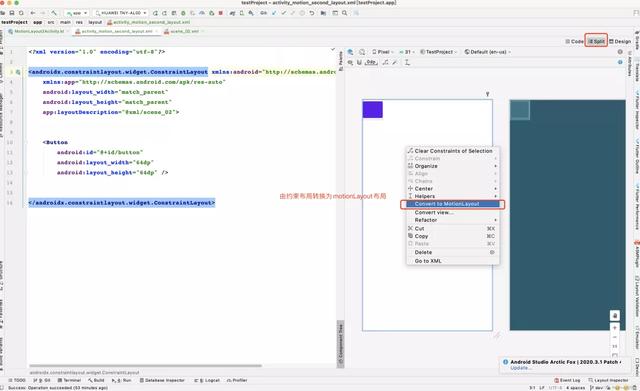The height and width of the screenshot is (391, 640).
Task: Select the purple button in design preview
Action: (x=373, y=110)
